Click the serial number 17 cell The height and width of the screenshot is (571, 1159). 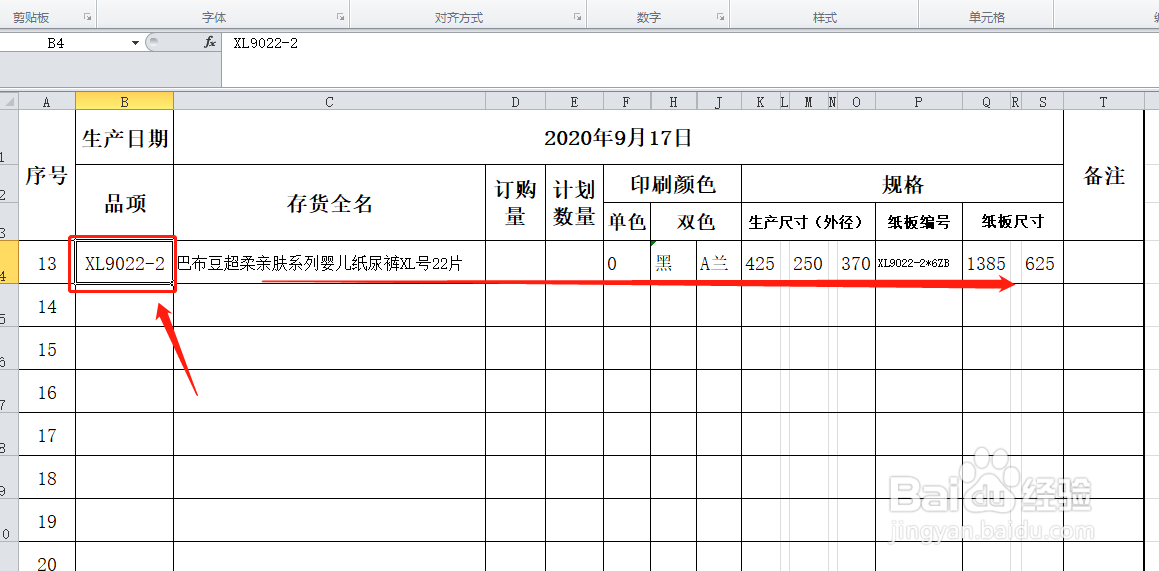click(x=47, y=434)
